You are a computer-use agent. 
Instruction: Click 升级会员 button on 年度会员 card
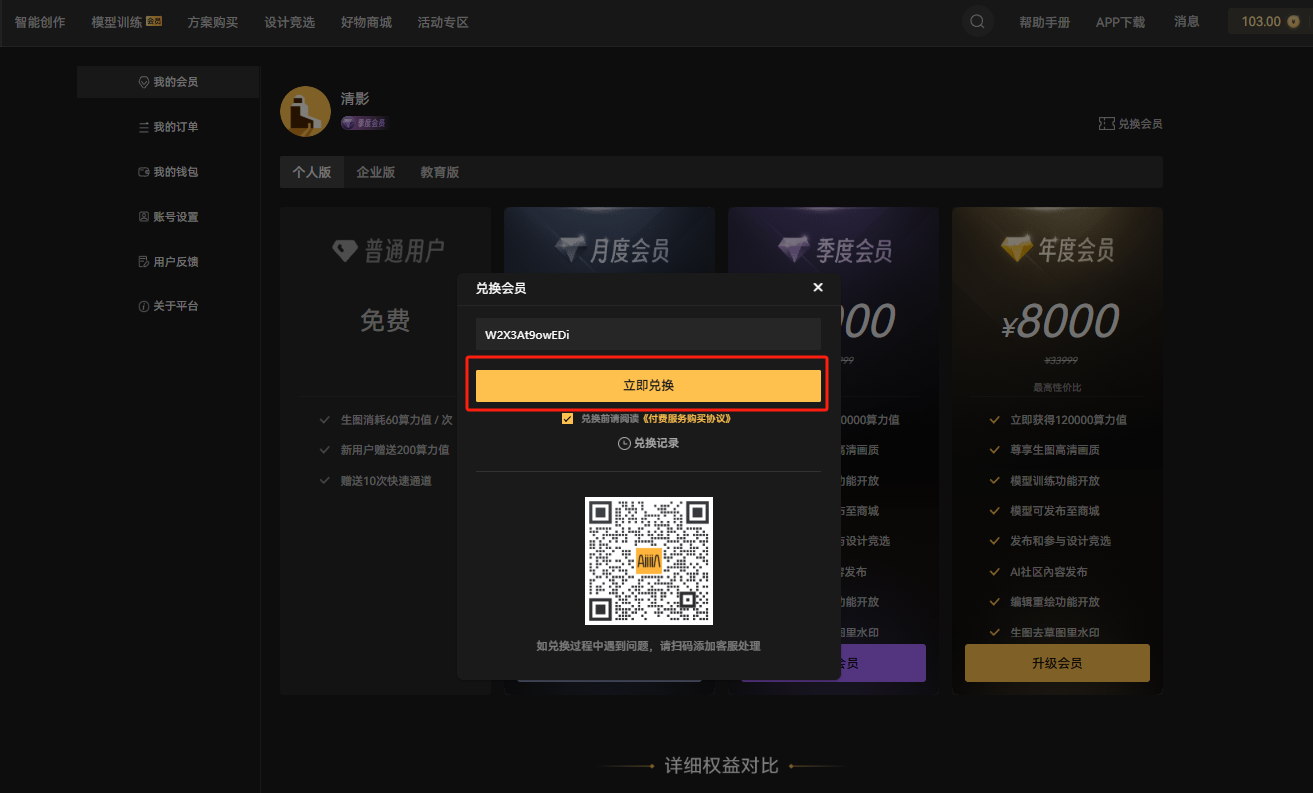click(1057, 663)
